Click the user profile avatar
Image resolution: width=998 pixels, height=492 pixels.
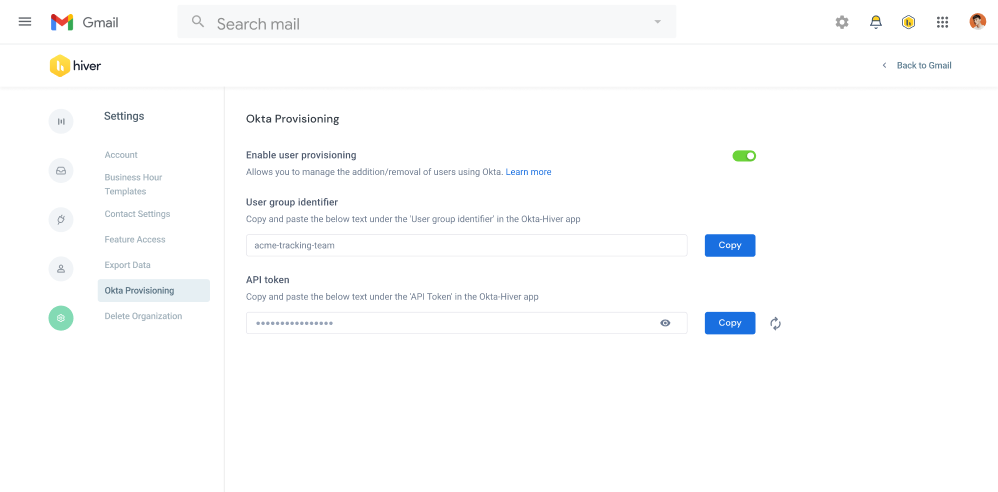pos(977,22)
